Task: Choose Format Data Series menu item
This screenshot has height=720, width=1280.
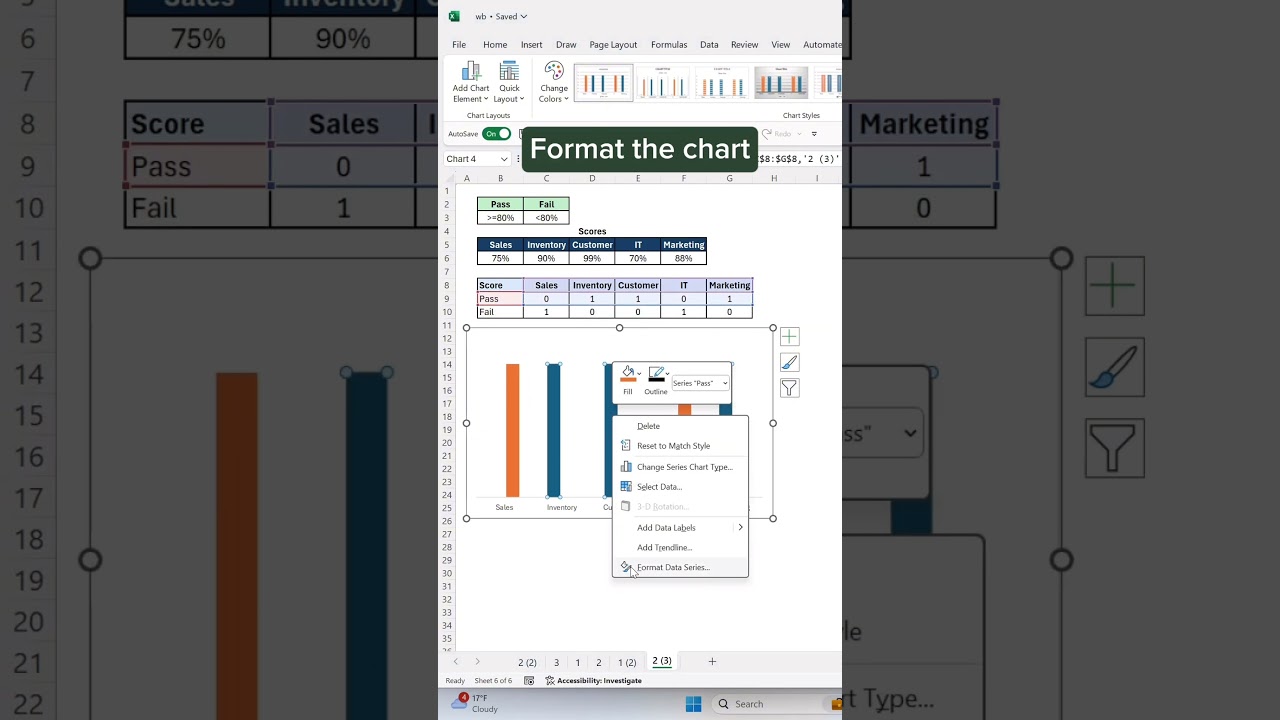Action: [x=680, y=567]
